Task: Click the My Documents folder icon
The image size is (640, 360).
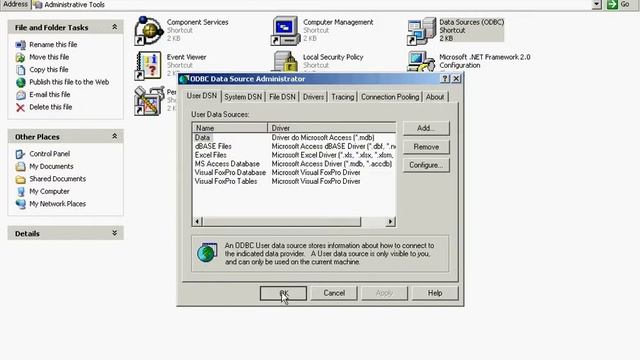Action: pyautogui.click(x=20, y=167)
